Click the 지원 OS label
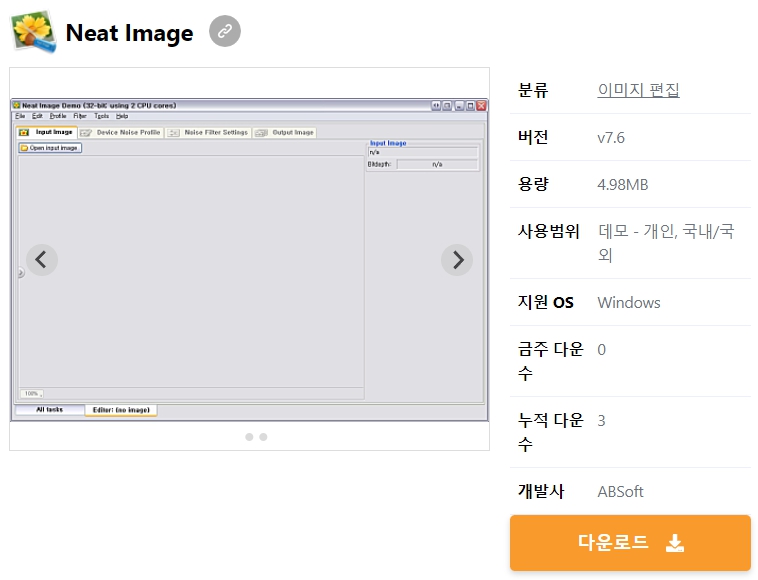The image size is (758, 580). (546, 303)
